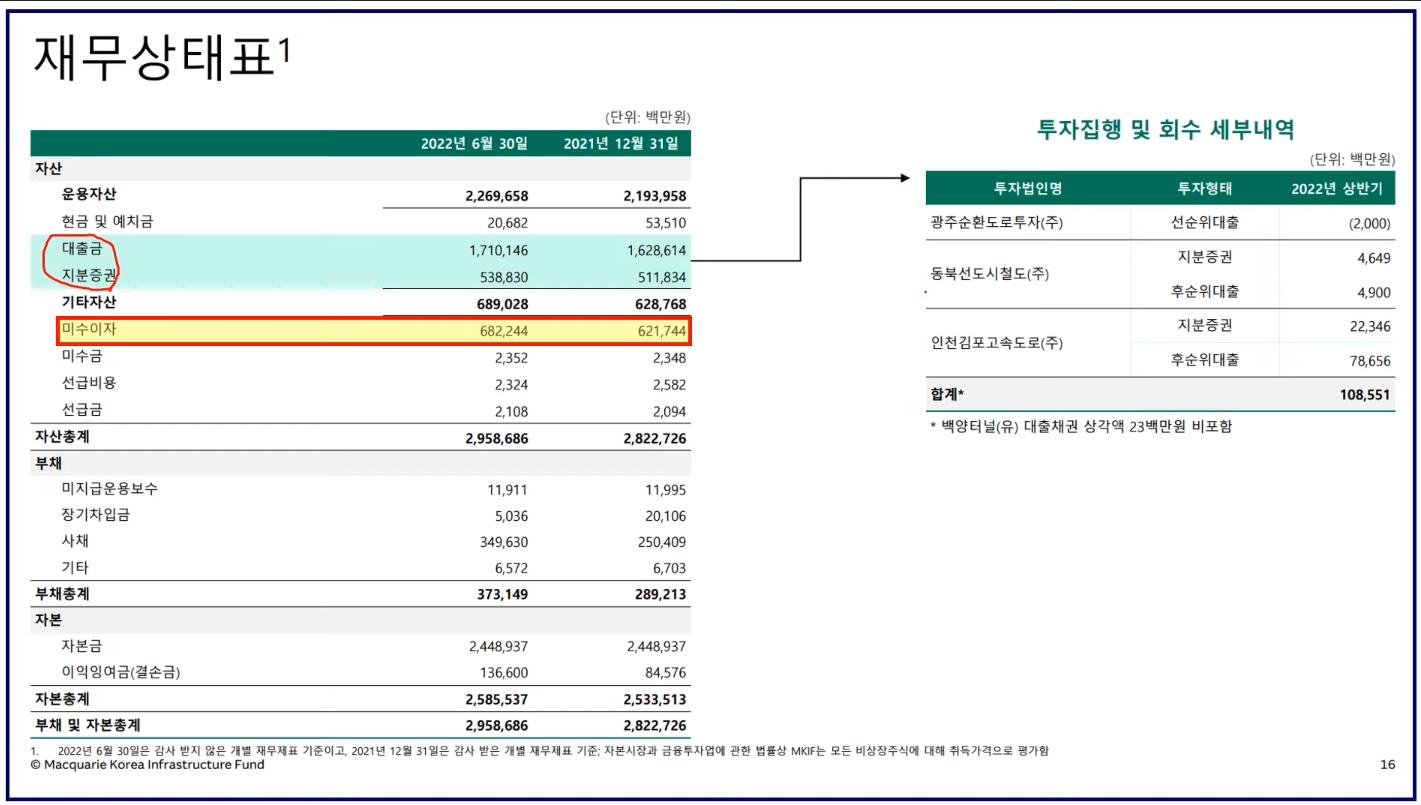The height and width of the screenshot is (805, 1421).
Task: Pick the cell showing 20,106
Action: pos(665,516)
